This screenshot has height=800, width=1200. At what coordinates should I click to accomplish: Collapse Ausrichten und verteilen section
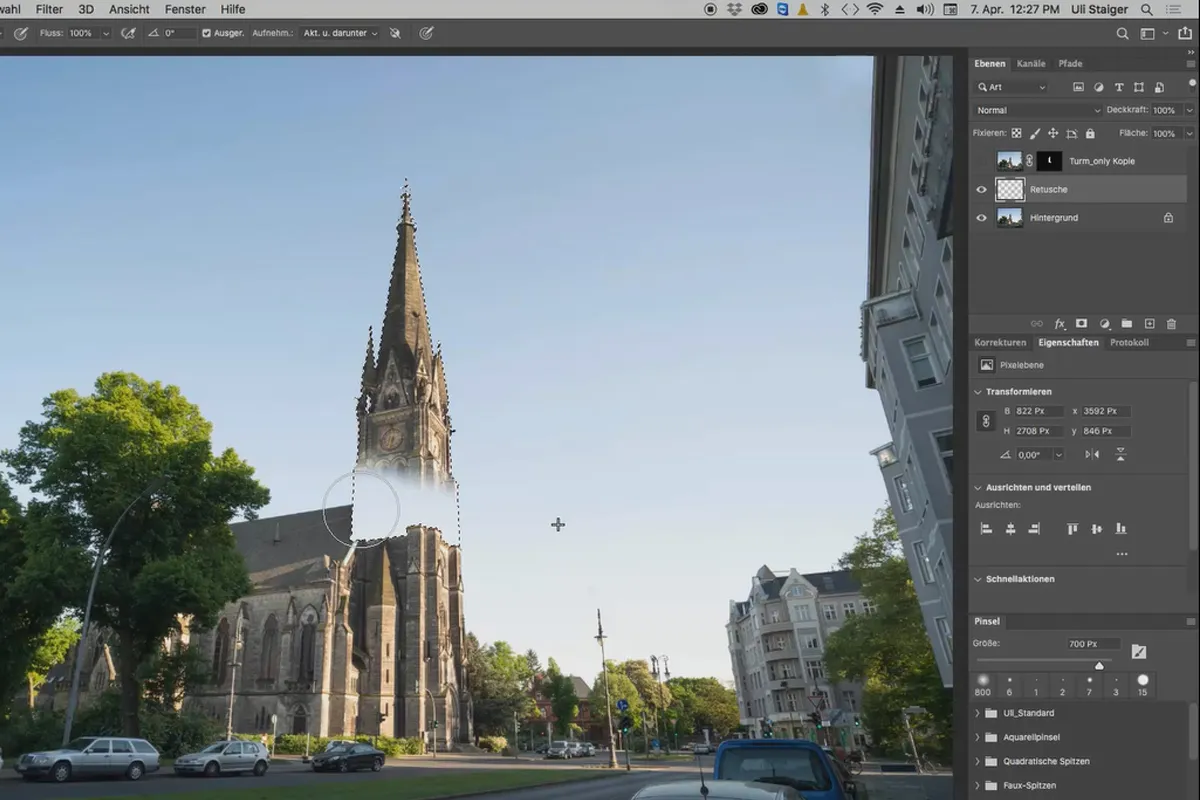point(978,487)
